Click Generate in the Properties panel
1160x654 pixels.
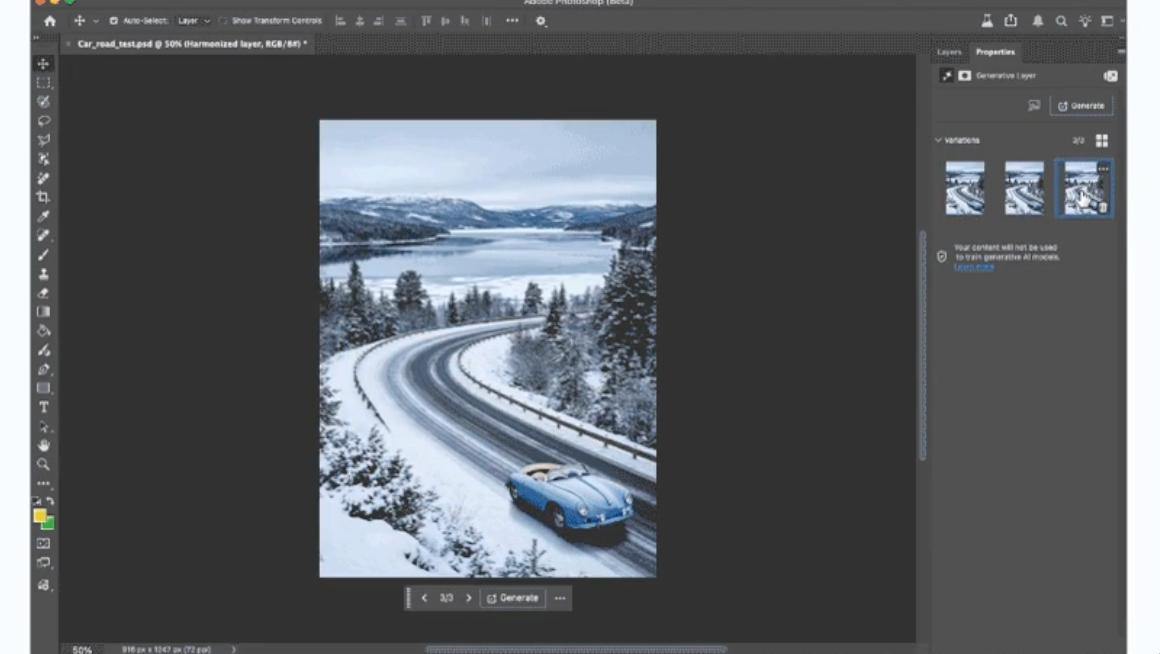1081,105
